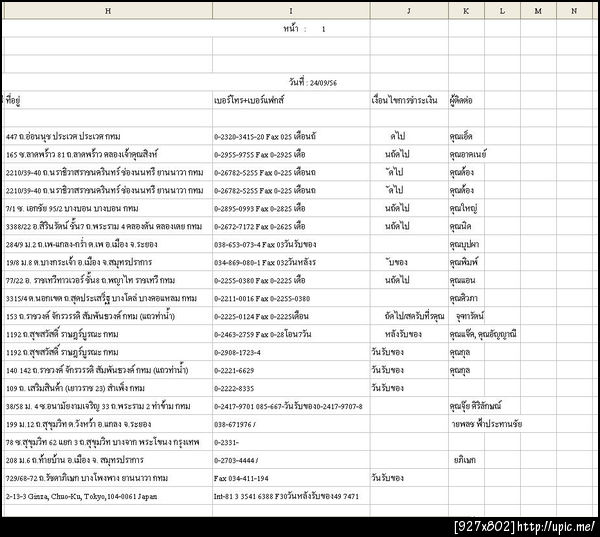
Task: Click phone cell starting '0-2417-9701'
Action: pos(291,406)
